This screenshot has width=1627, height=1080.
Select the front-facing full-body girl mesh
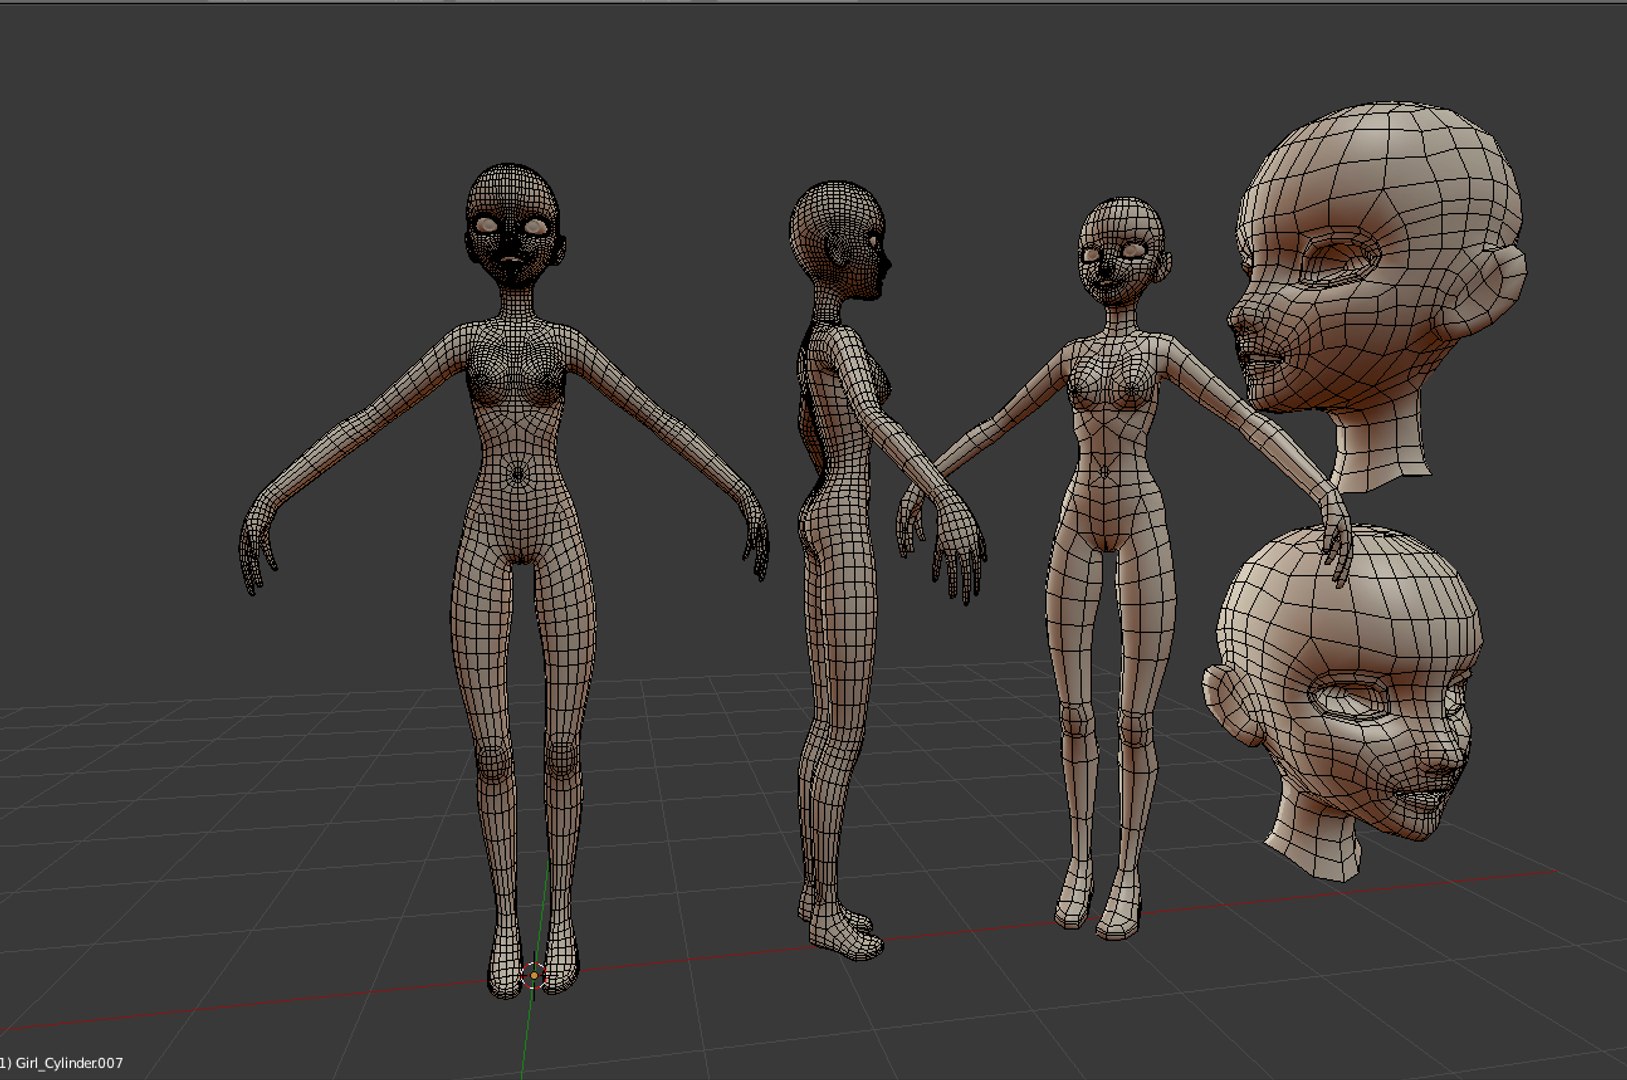pos(505,580)
